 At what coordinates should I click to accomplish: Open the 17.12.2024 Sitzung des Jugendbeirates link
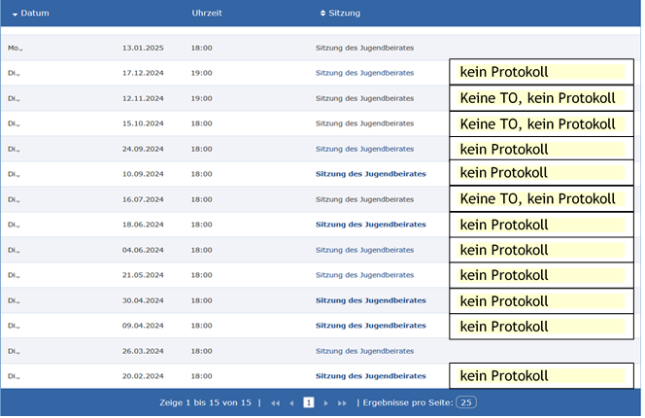pos(364,73)
